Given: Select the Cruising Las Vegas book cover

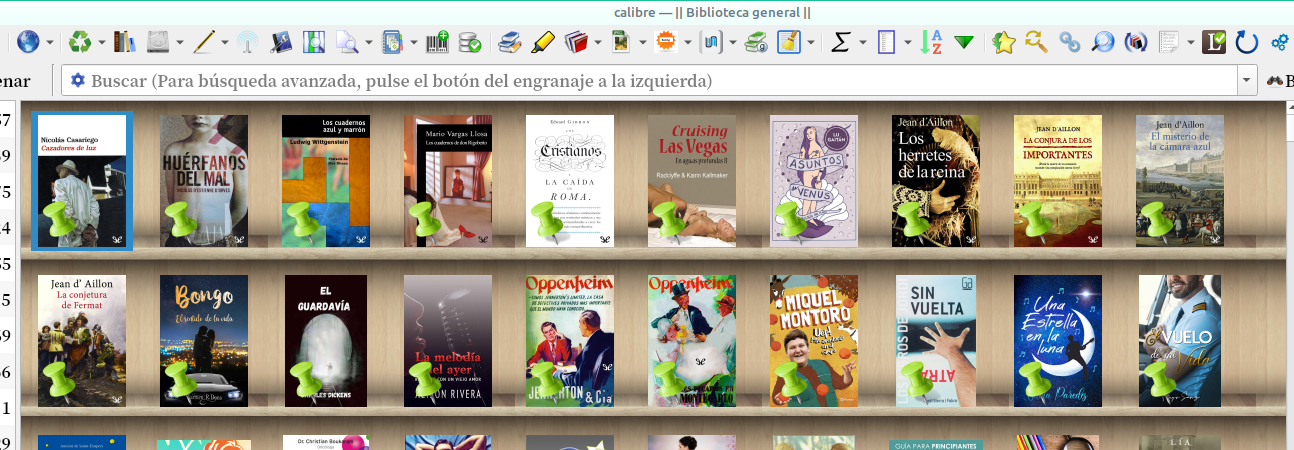Looking at the screenshot, I should click(692, 181).
